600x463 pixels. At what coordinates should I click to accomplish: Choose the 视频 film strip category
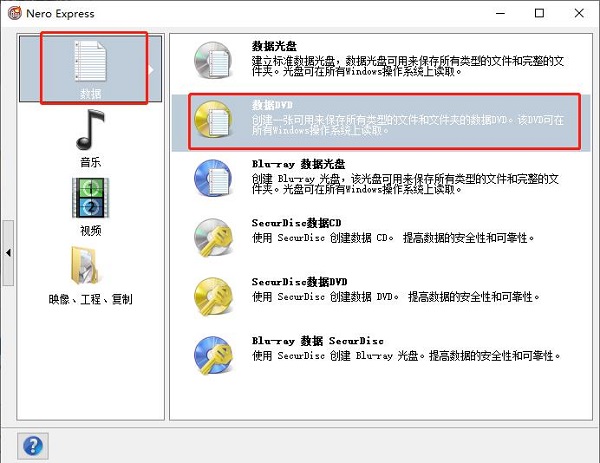tap(90, 198)
